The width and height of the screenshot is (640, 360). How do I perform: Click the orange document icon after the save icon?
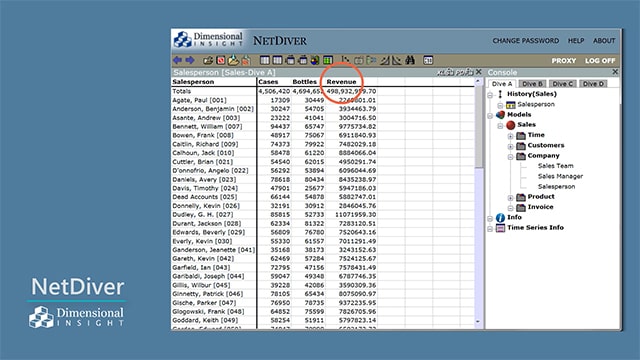point(246,60)
